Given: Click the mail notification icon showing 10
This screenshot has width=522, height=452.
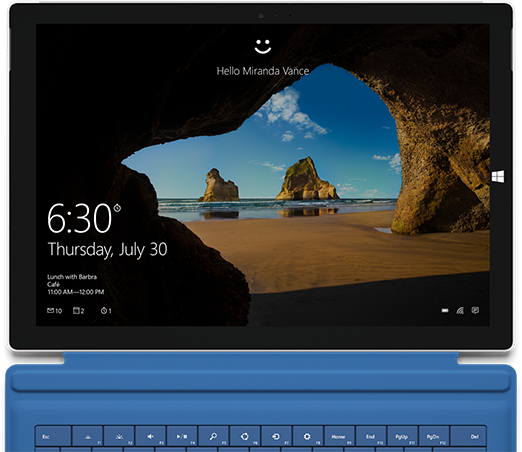Looking at the screenshot, I should click(x=54, y=311).
